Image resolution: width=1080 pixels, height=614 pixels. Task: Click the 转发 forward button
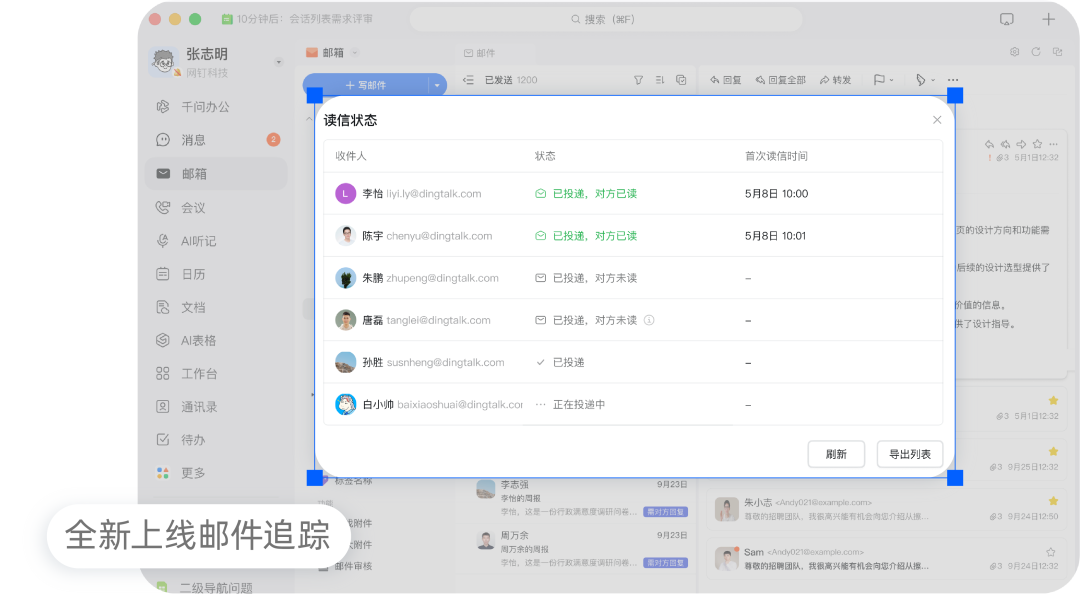click(x=835, y=80)
